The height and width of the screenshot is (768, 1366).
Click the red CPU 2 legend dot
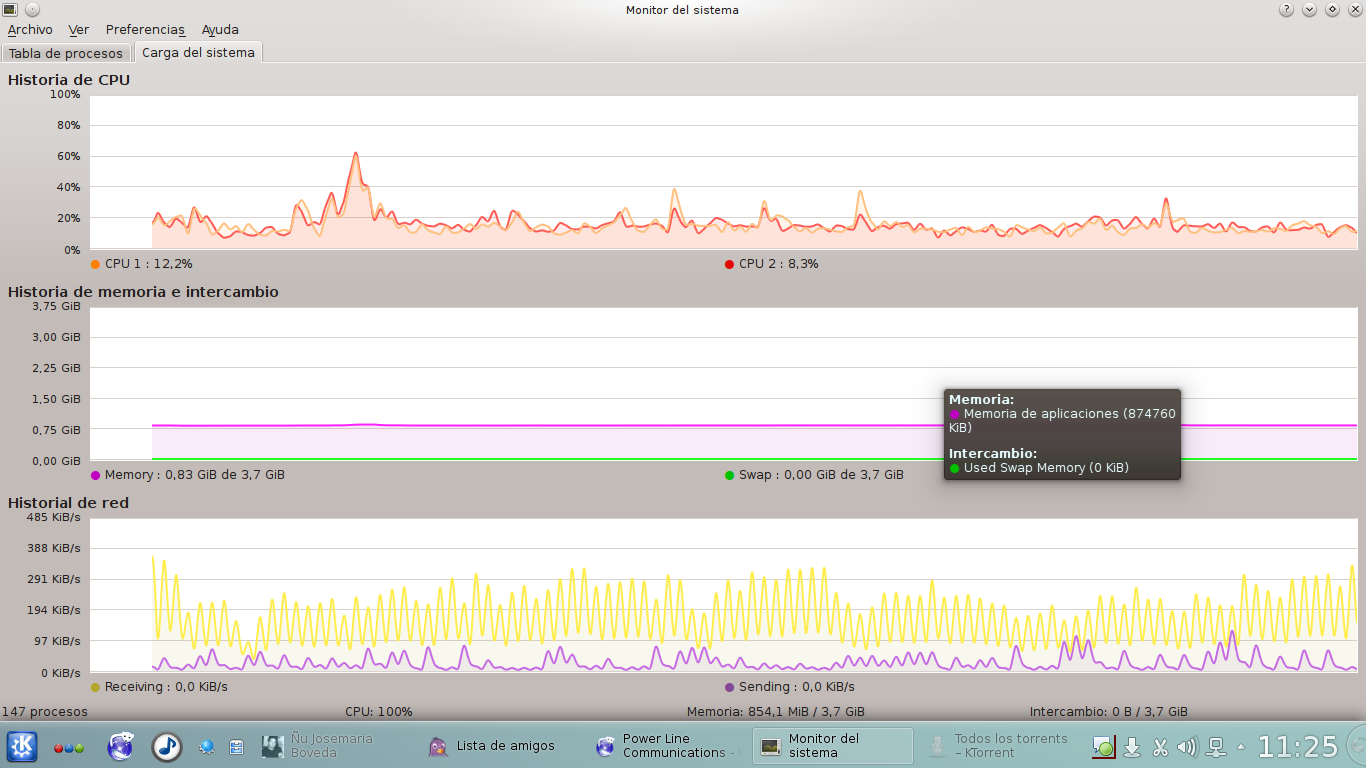(x=729, y=264)
